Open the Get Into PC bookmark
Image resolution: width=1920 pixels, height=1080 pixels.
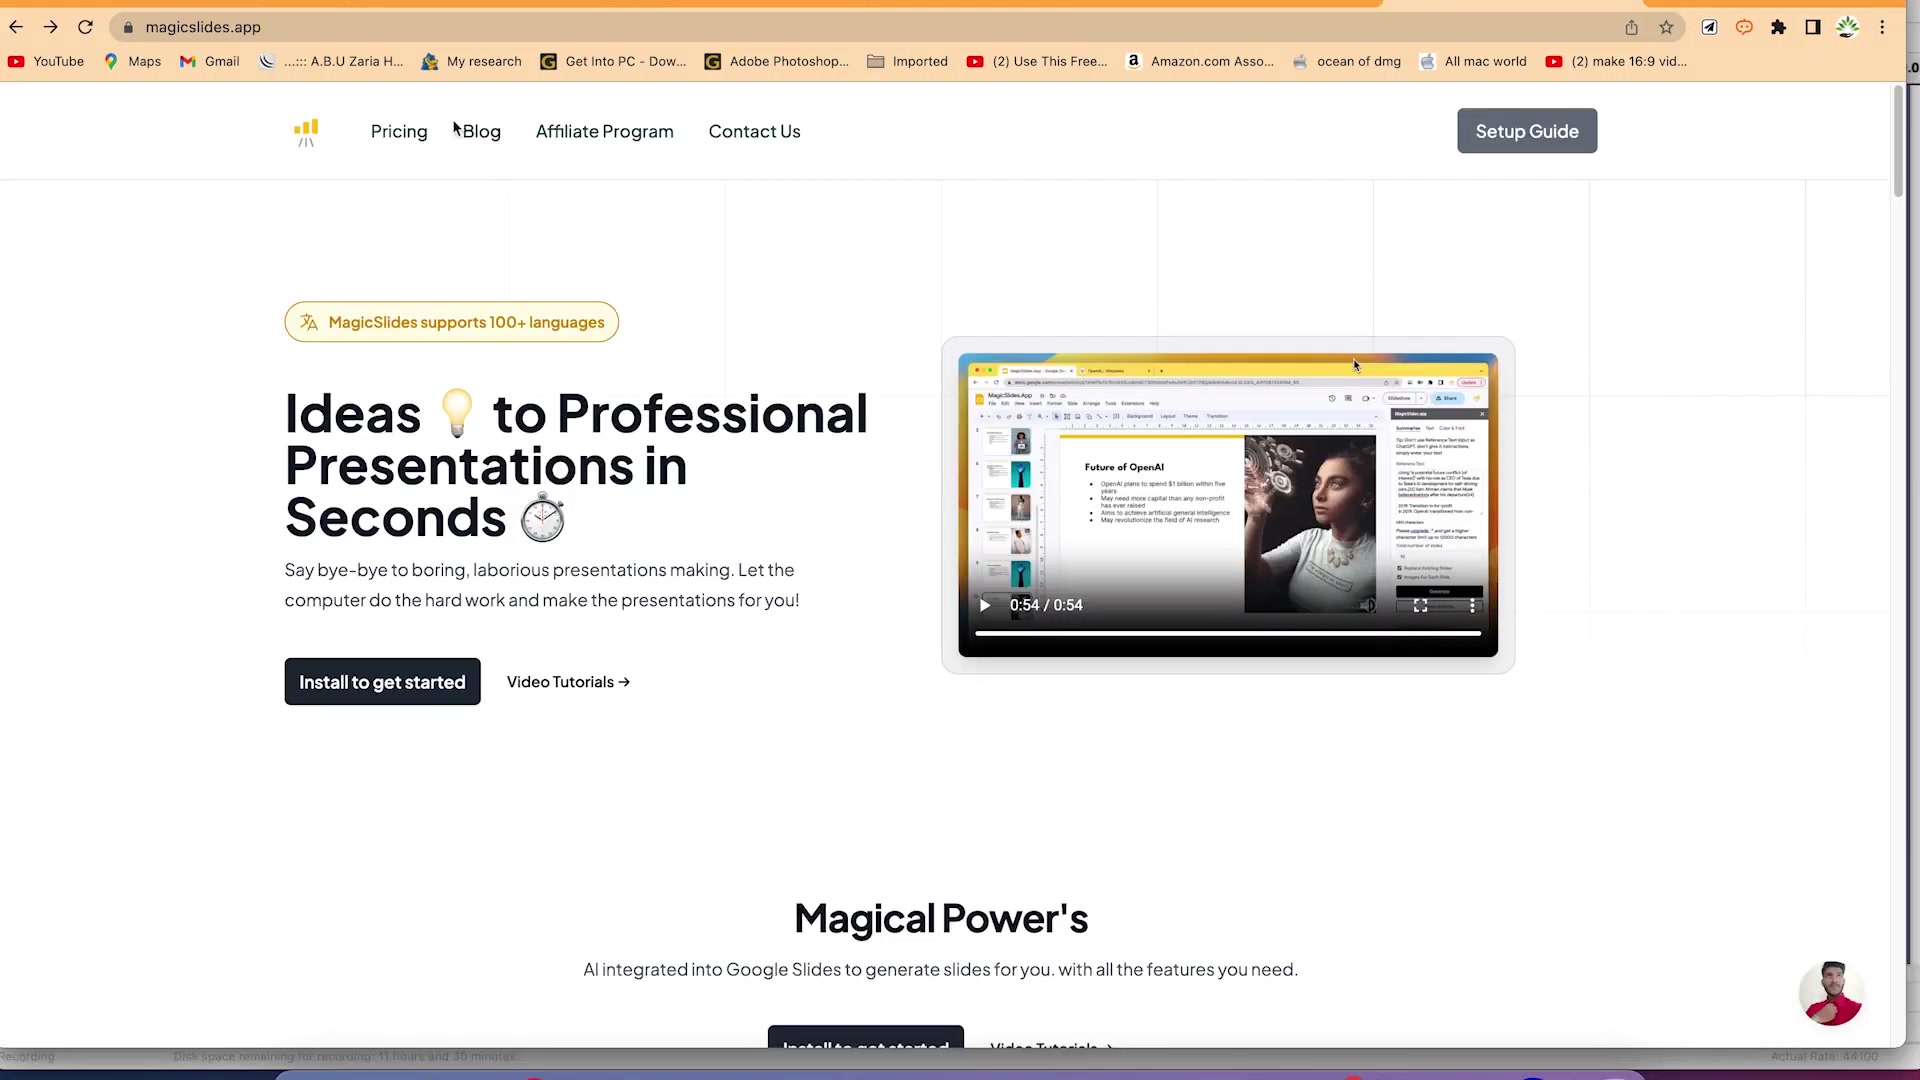click(613, 61)
